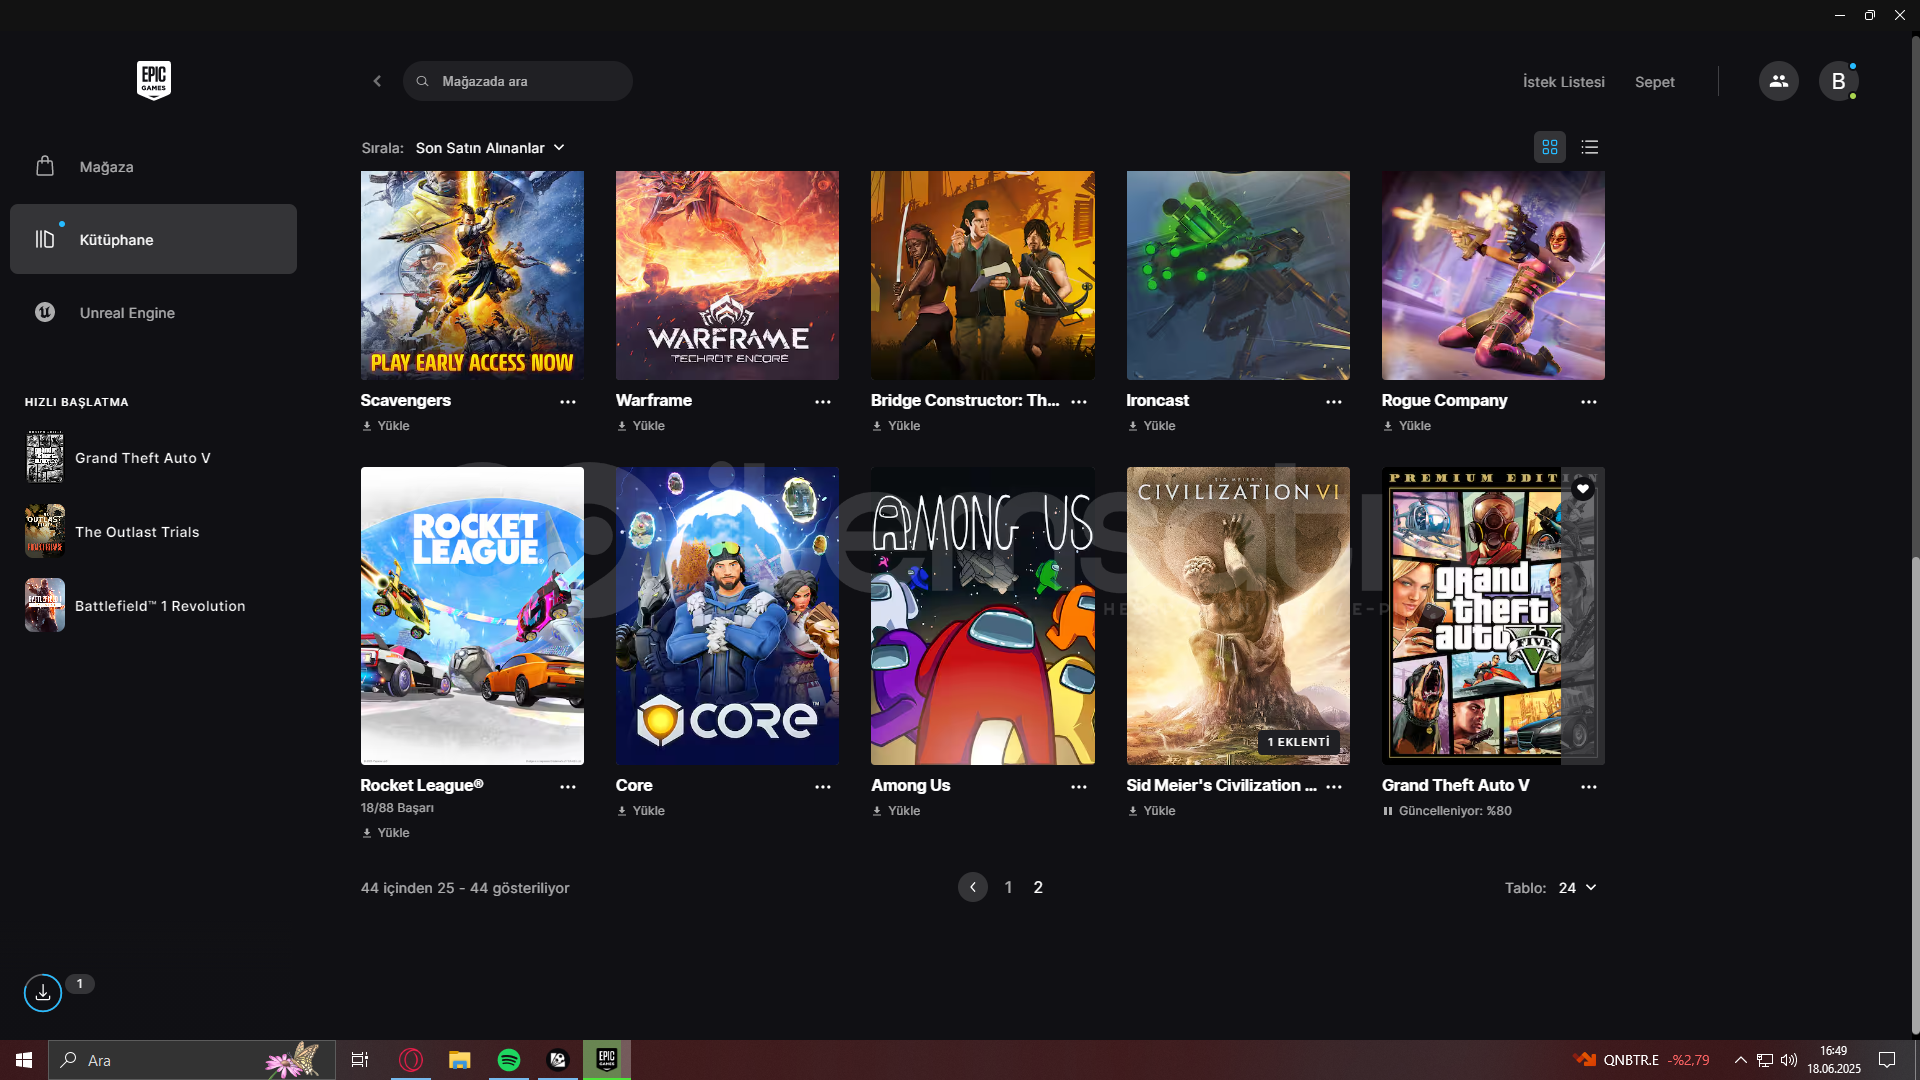1920x1080 pixels.
Task: Click Yükle under Bridge Constructor
Action: [896, 426]
